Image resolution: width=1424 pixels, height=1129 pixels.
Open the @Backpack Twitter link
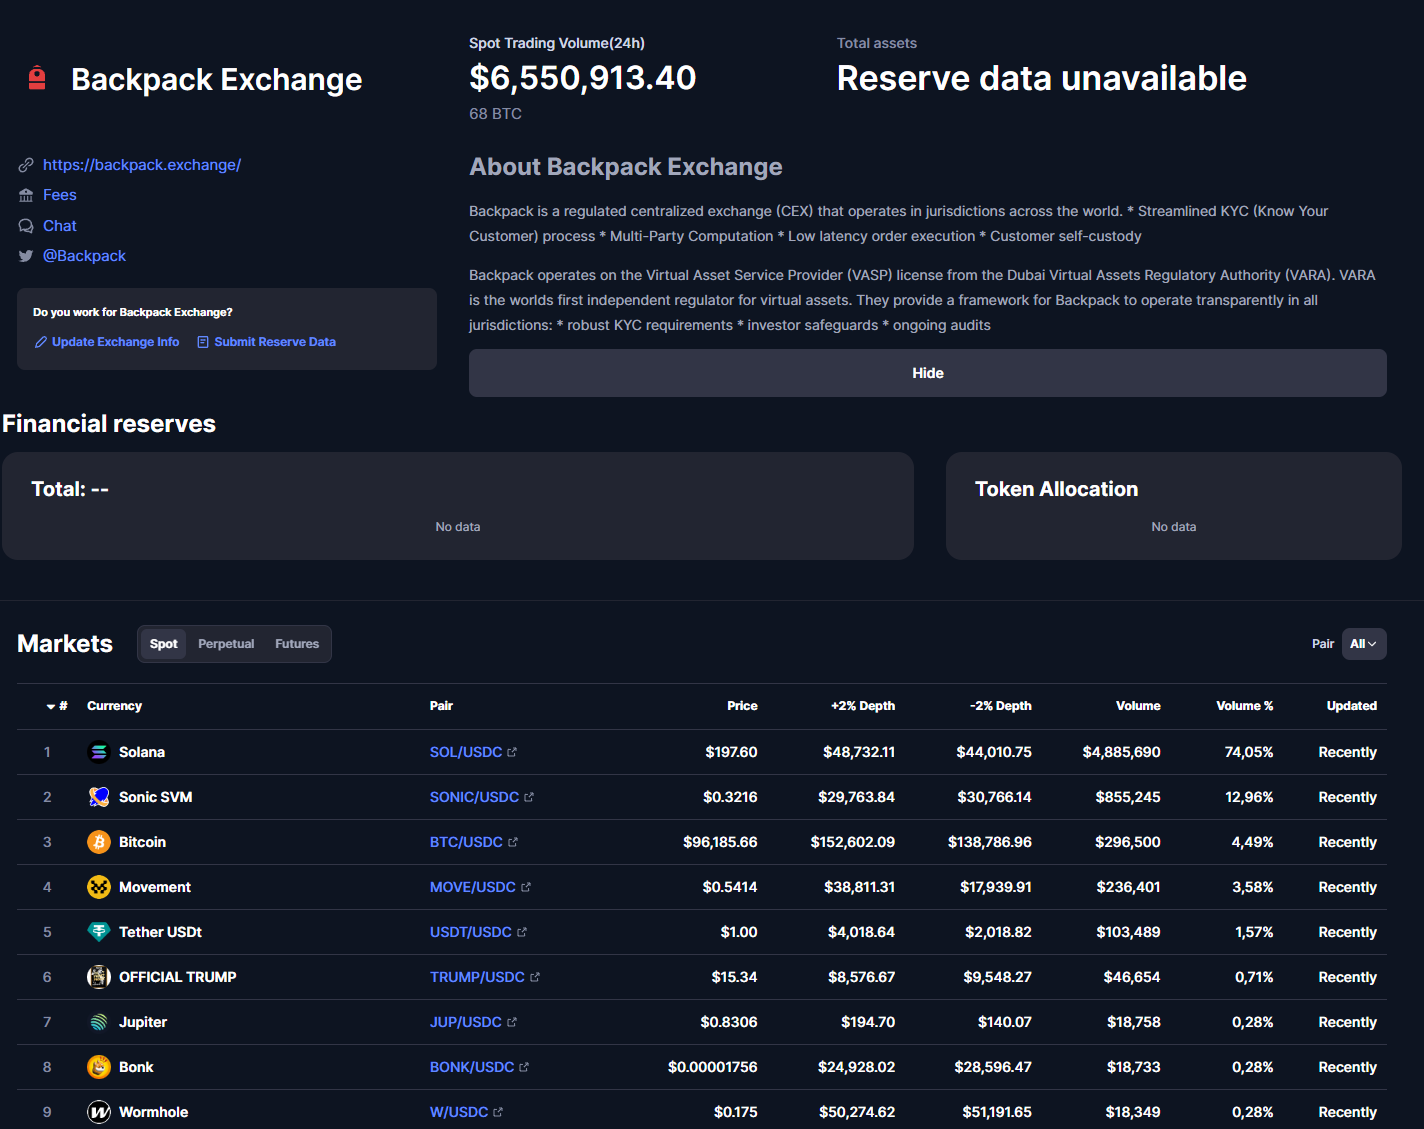(84, 256)
